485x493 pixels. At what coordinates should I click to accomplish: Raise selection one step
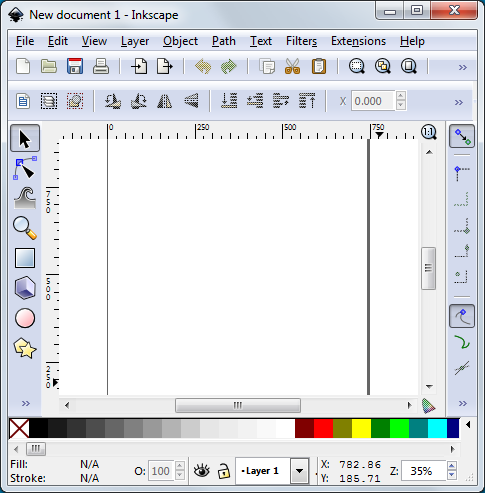pyautogui.click(x=281, y=101)
